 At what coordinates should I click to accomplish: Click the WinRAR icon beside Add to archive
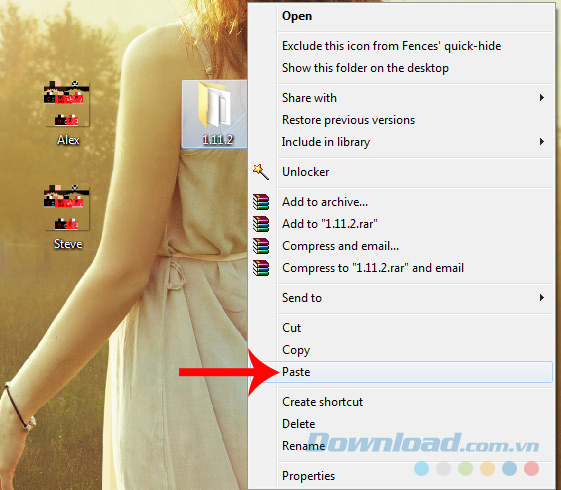[x=261, y=202]
